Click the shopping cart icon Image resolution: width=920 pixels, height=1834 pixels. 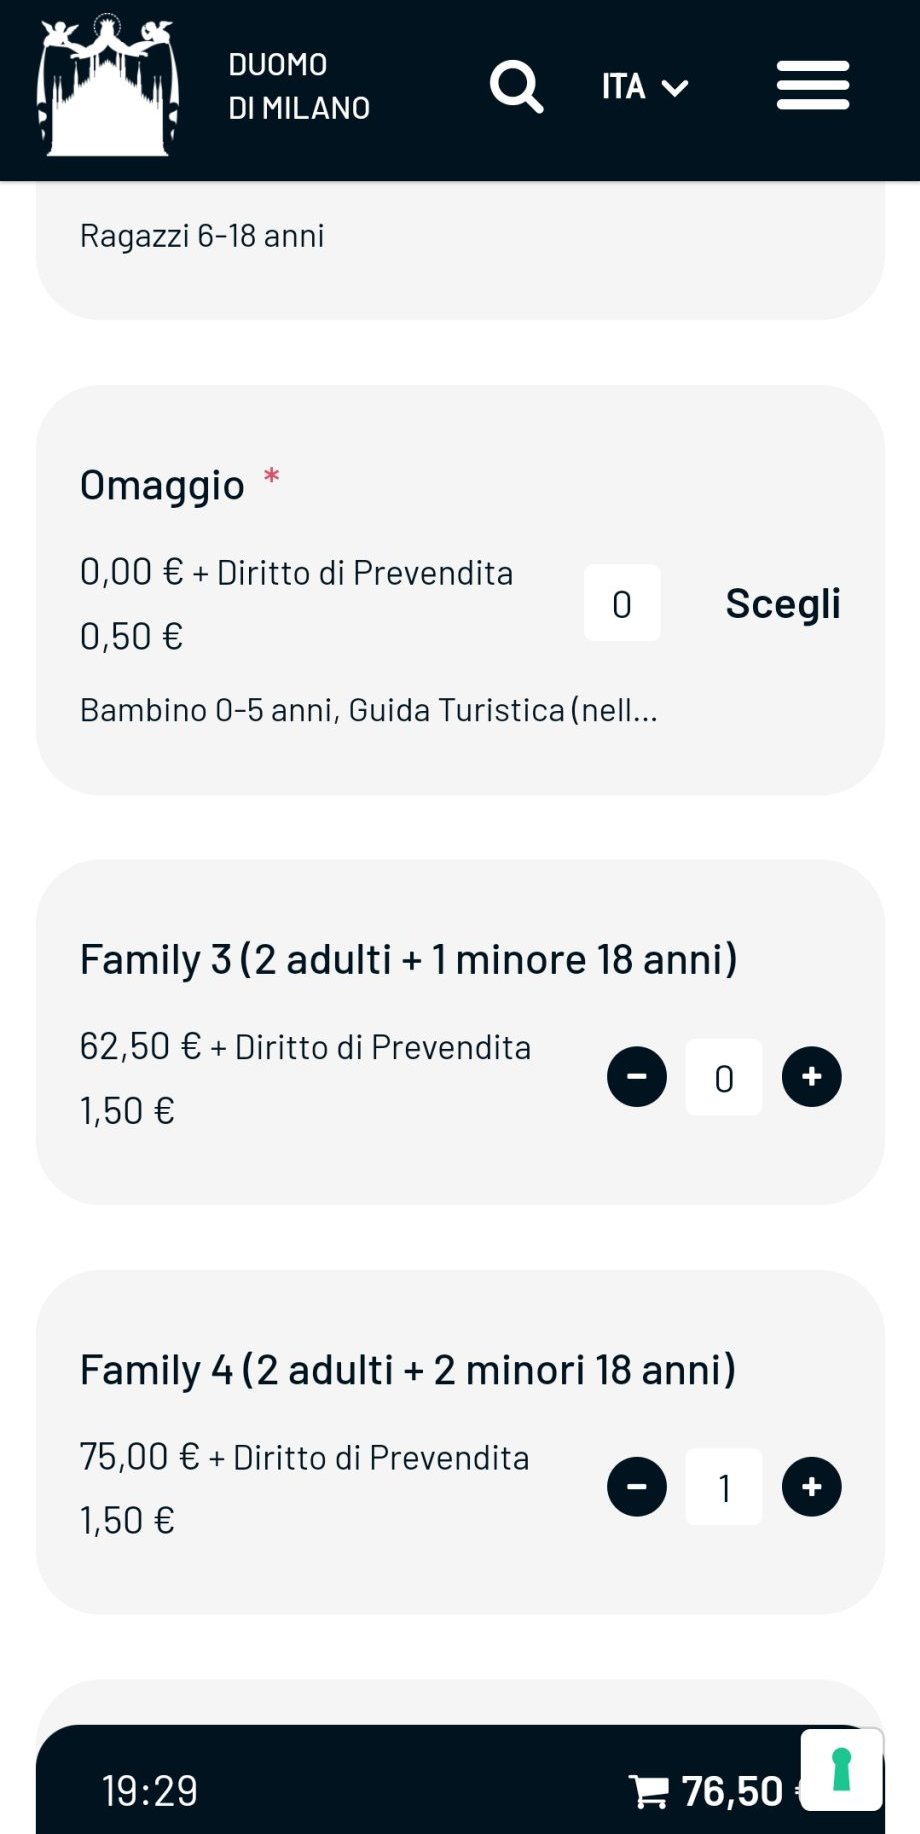tap(649, 1790)
